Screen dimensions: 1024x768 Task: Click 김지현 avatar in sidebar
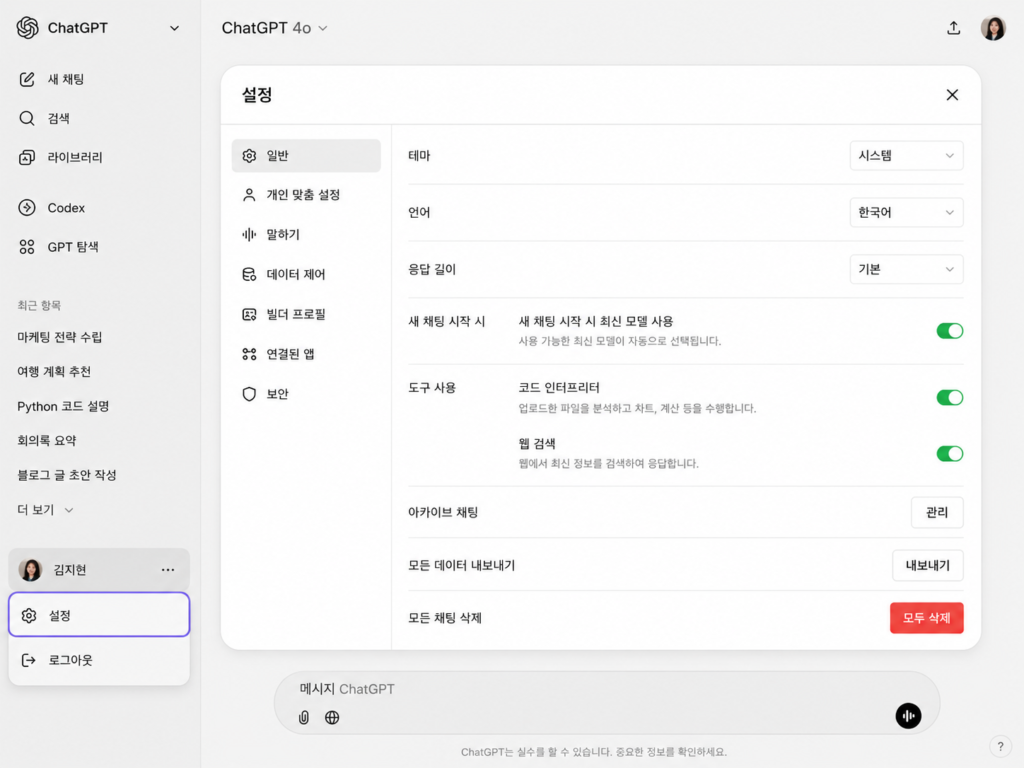point(30,569)
